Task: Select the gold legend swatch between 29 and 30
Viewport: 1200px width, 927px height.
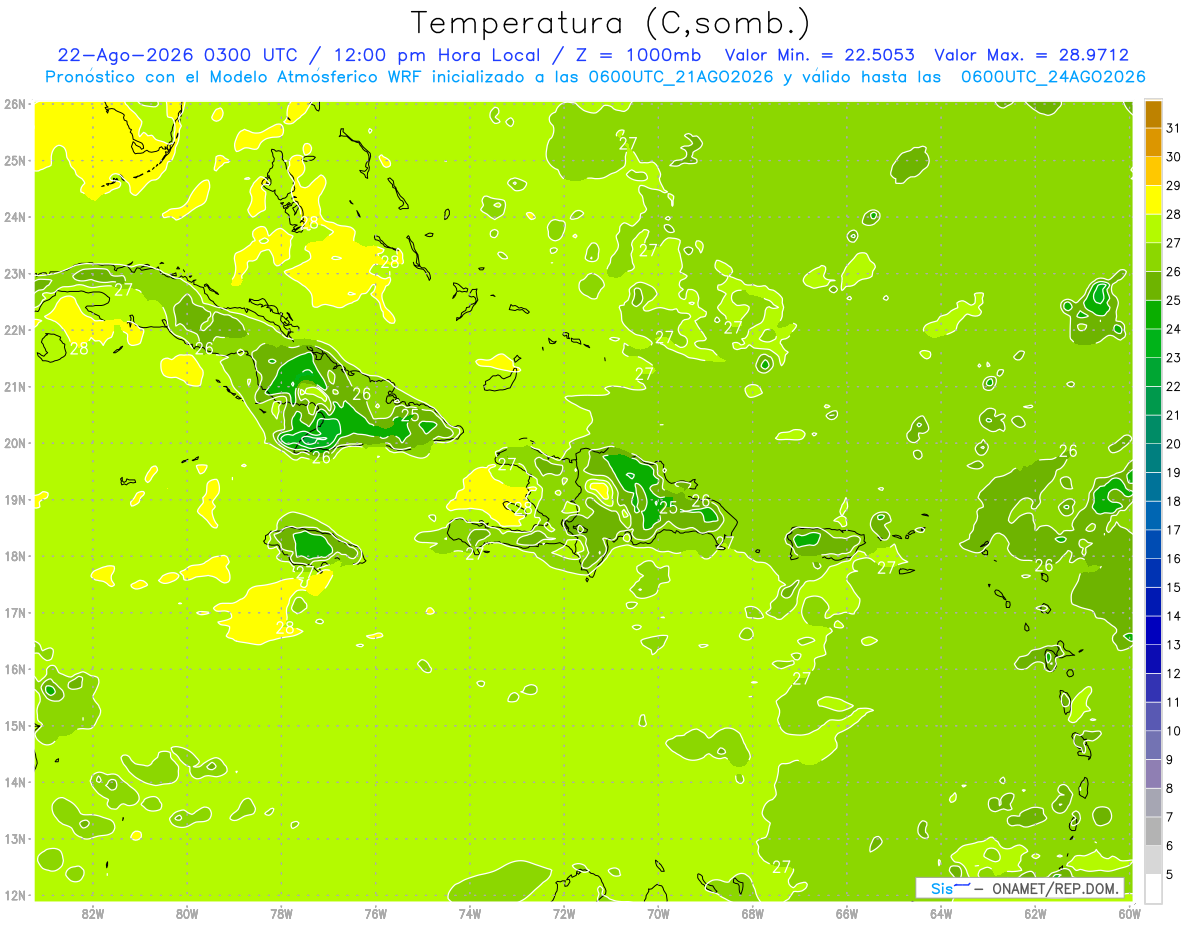Action: coord(1153,171)
